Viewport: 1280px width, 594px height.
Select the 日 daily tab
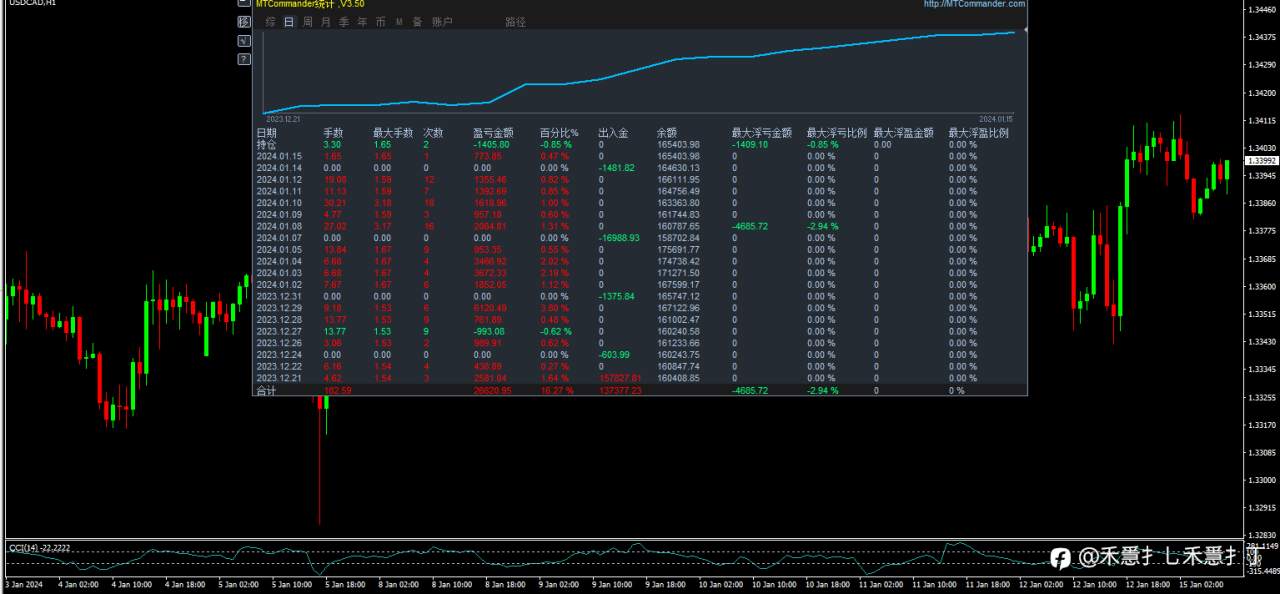tap(289, 22)
